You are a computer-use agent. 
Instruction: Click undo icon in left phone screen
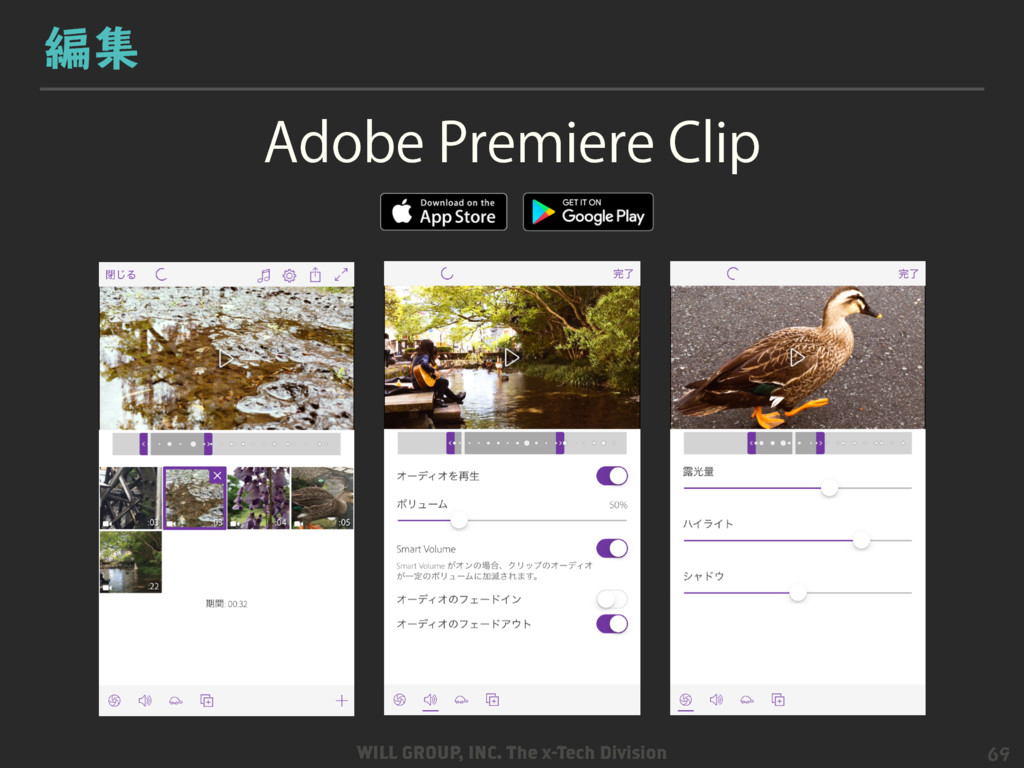click(x=161, y=275)
